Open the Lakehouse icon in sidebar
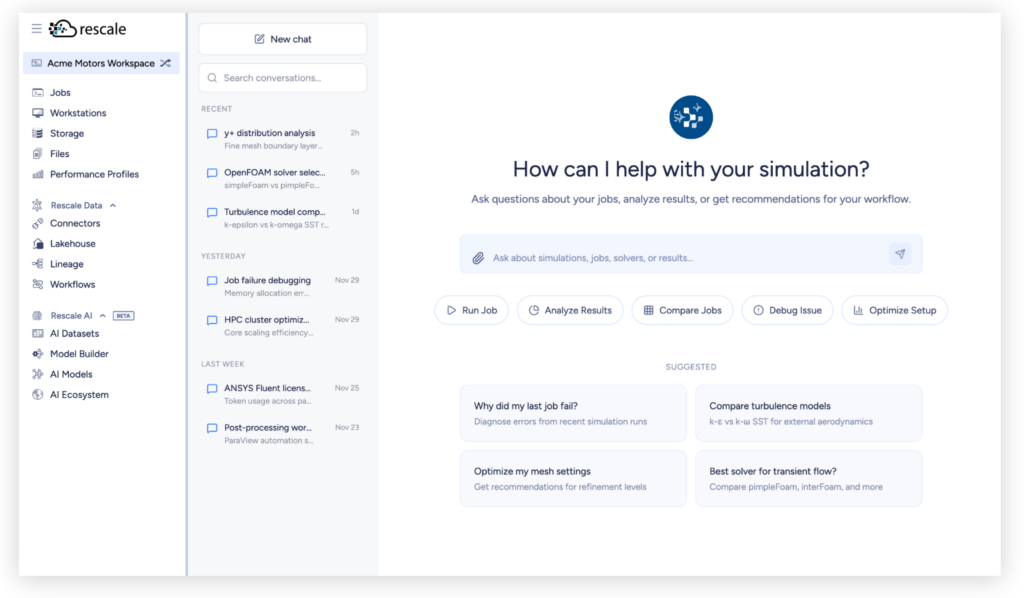Image resolution: width=1024 pixels, height=598 pixels. [38, 244]
